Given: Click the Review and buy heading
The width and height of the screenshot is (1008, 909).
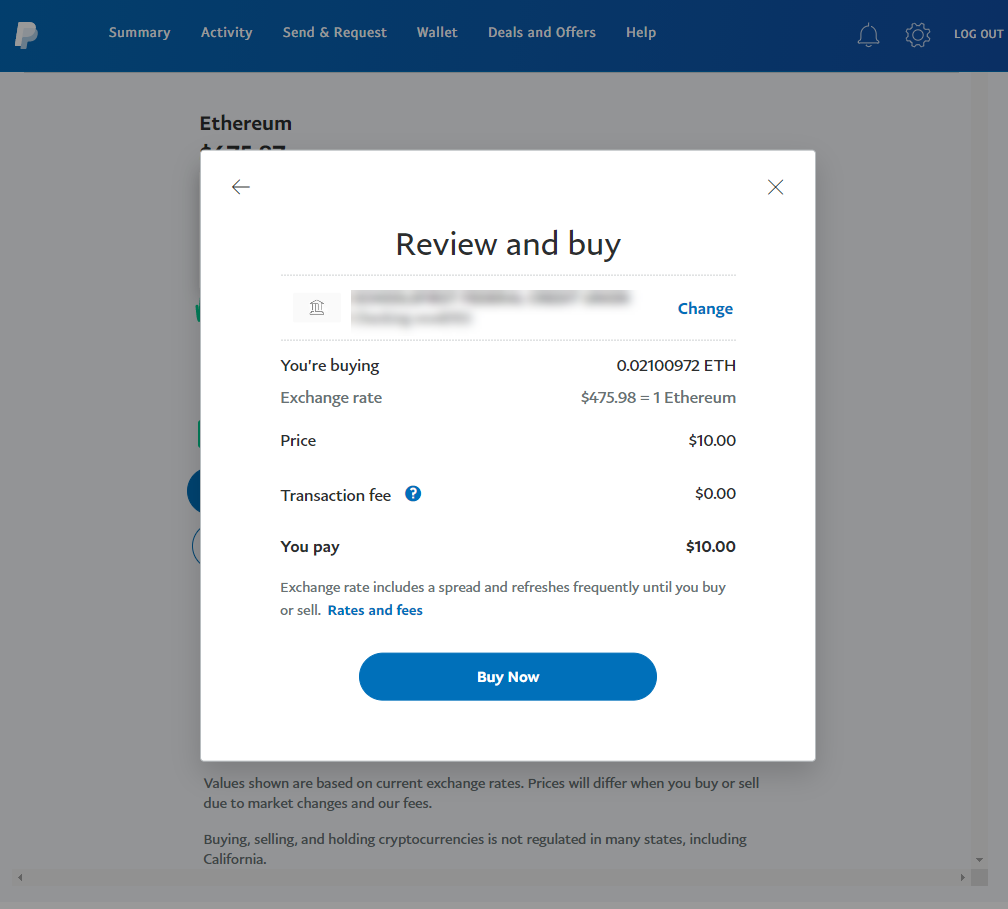Looking at the screenshot, I should click(x=508, y=244).
